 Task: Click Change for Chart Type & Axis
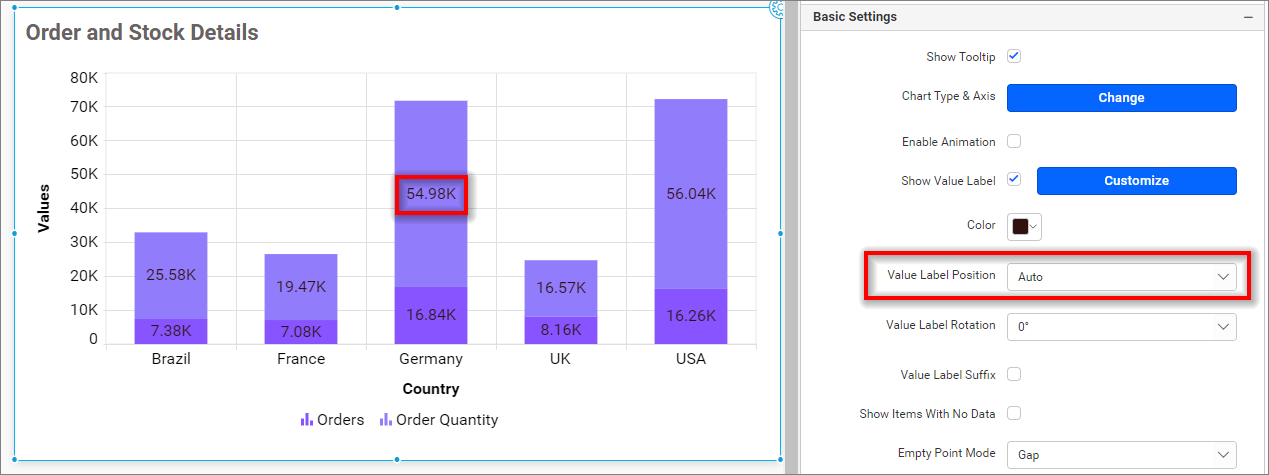pyautogui.click(x=1120, y=98)
